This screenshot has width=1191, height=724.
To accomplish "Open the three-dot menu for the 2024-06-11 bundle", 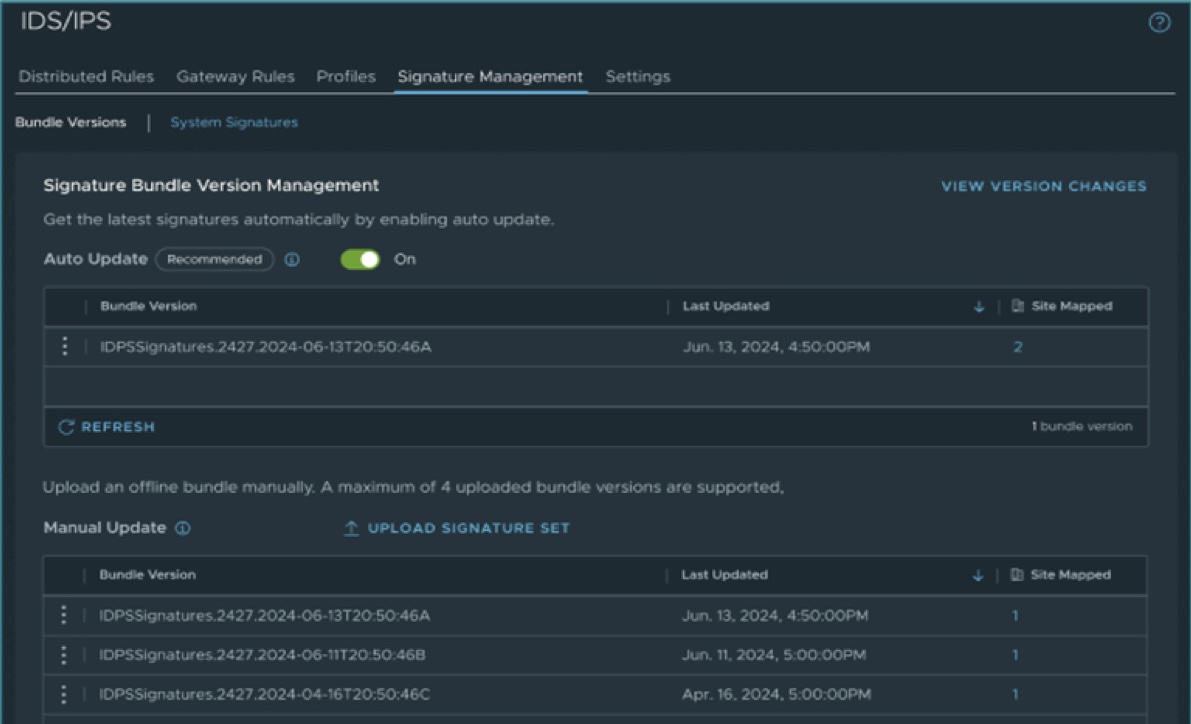I will pyautogui.click(x=64, y=655).
